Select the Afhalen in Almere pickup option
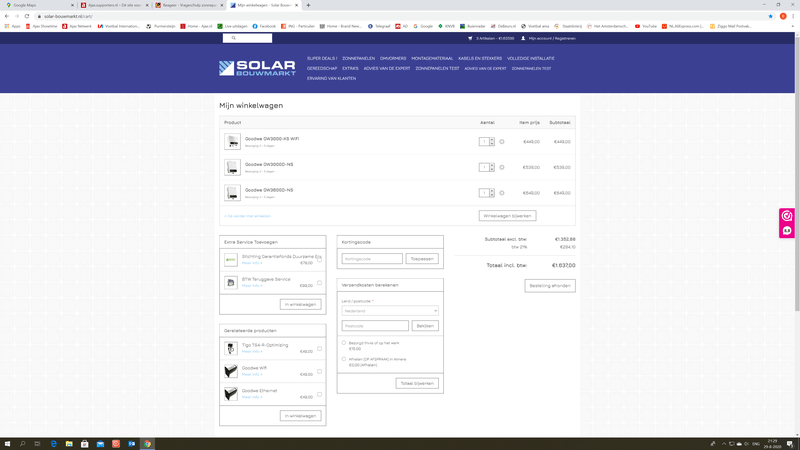Screen dimensions: 800x450 tap(344, 359)
